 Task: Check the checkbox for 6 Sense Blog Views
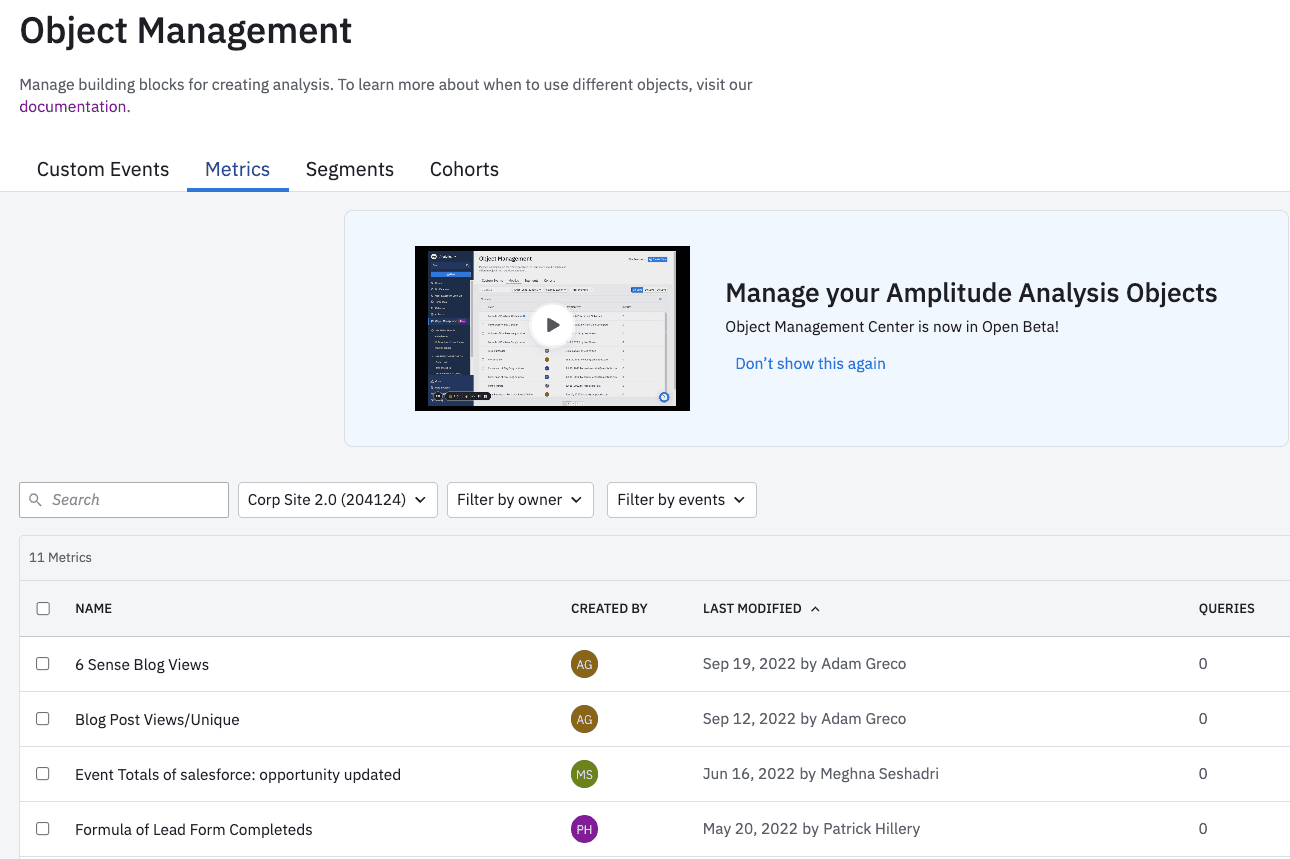point(43,663)
